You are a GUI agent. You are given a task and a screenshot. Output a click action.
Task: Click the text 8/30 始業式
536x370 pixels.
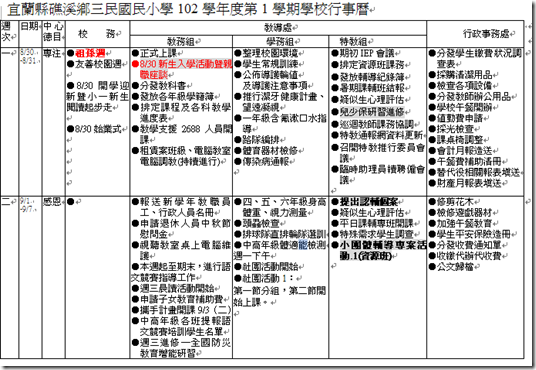pos(98,129)
